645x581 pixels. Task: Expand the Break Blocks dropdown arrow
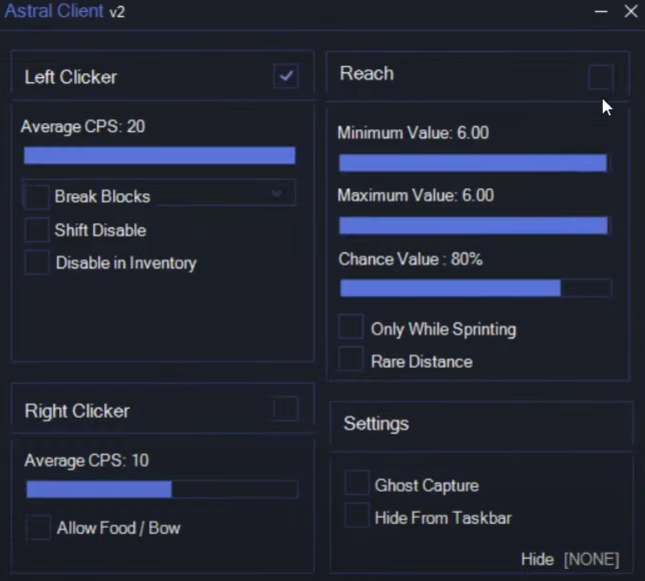[x=277, y=194]
